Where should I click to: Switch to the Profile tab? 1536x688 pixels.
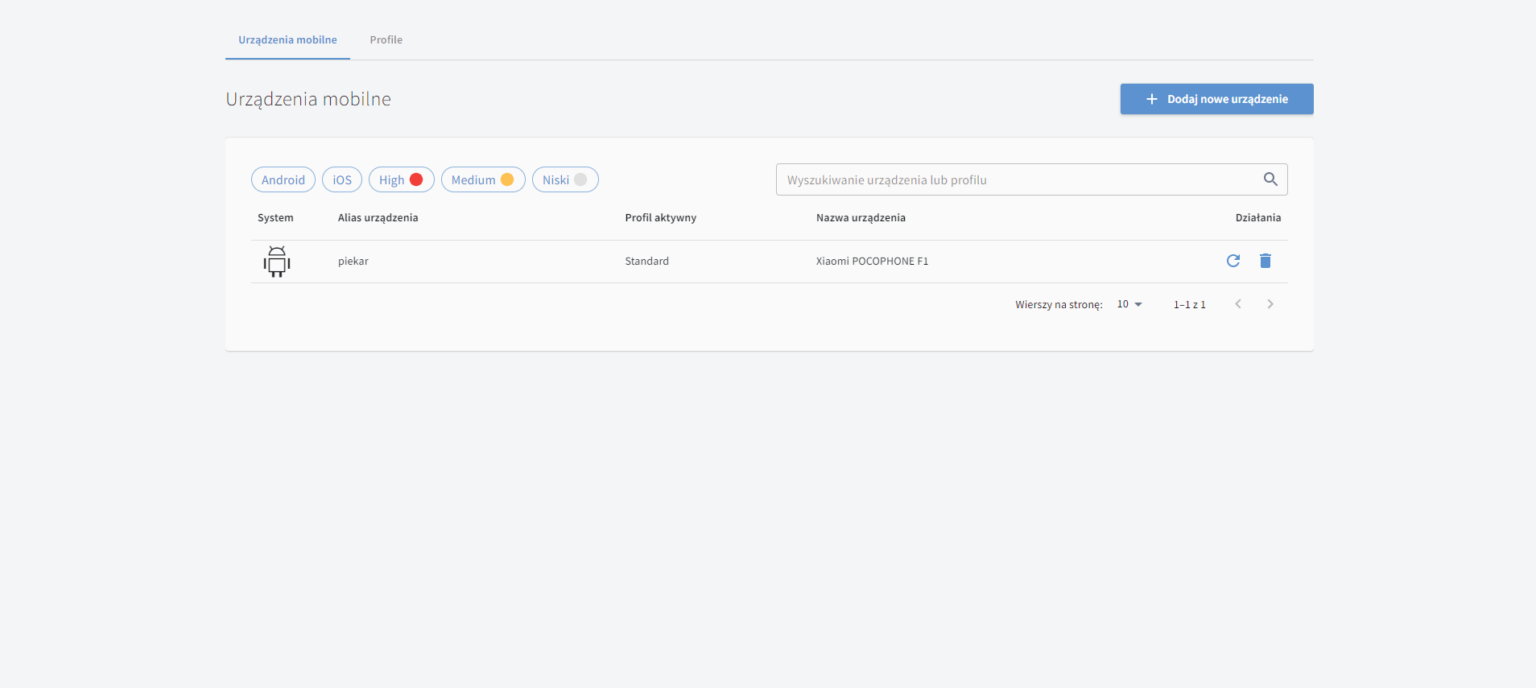[x=386, y=40]
